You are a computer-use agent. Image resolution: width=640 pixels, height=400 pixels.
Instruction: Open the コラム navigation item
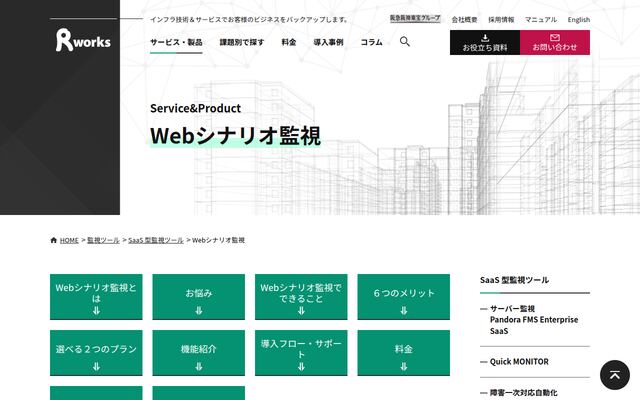click(371, 42)
